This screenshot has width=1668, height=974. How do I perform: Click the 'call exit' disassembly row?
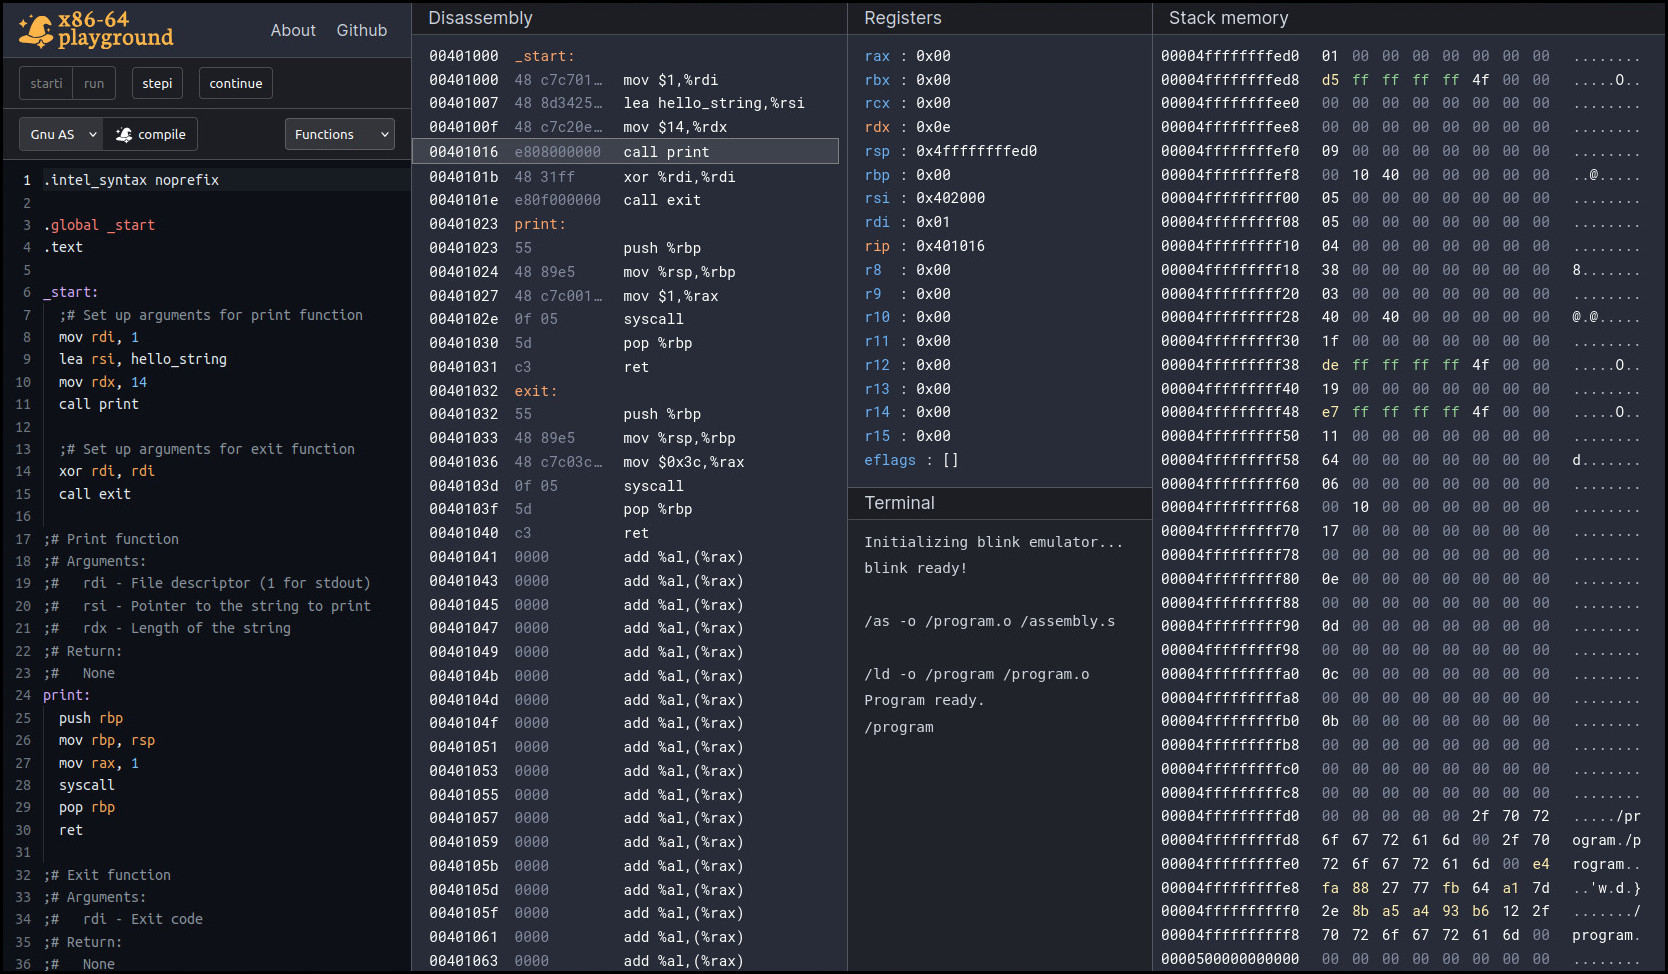626,200
